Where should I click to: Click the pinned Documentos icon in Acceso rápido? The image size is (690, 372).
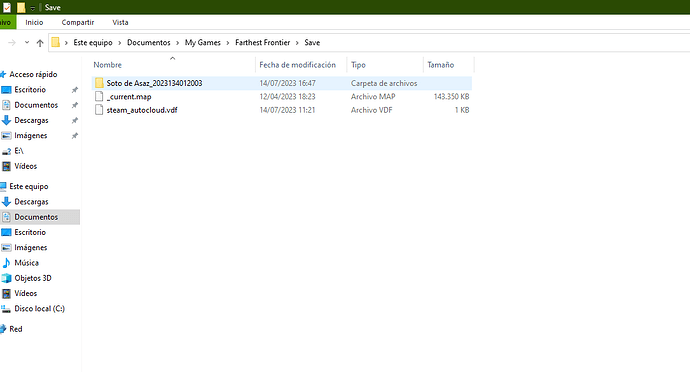pyautogui.click(x=6, y=105)
